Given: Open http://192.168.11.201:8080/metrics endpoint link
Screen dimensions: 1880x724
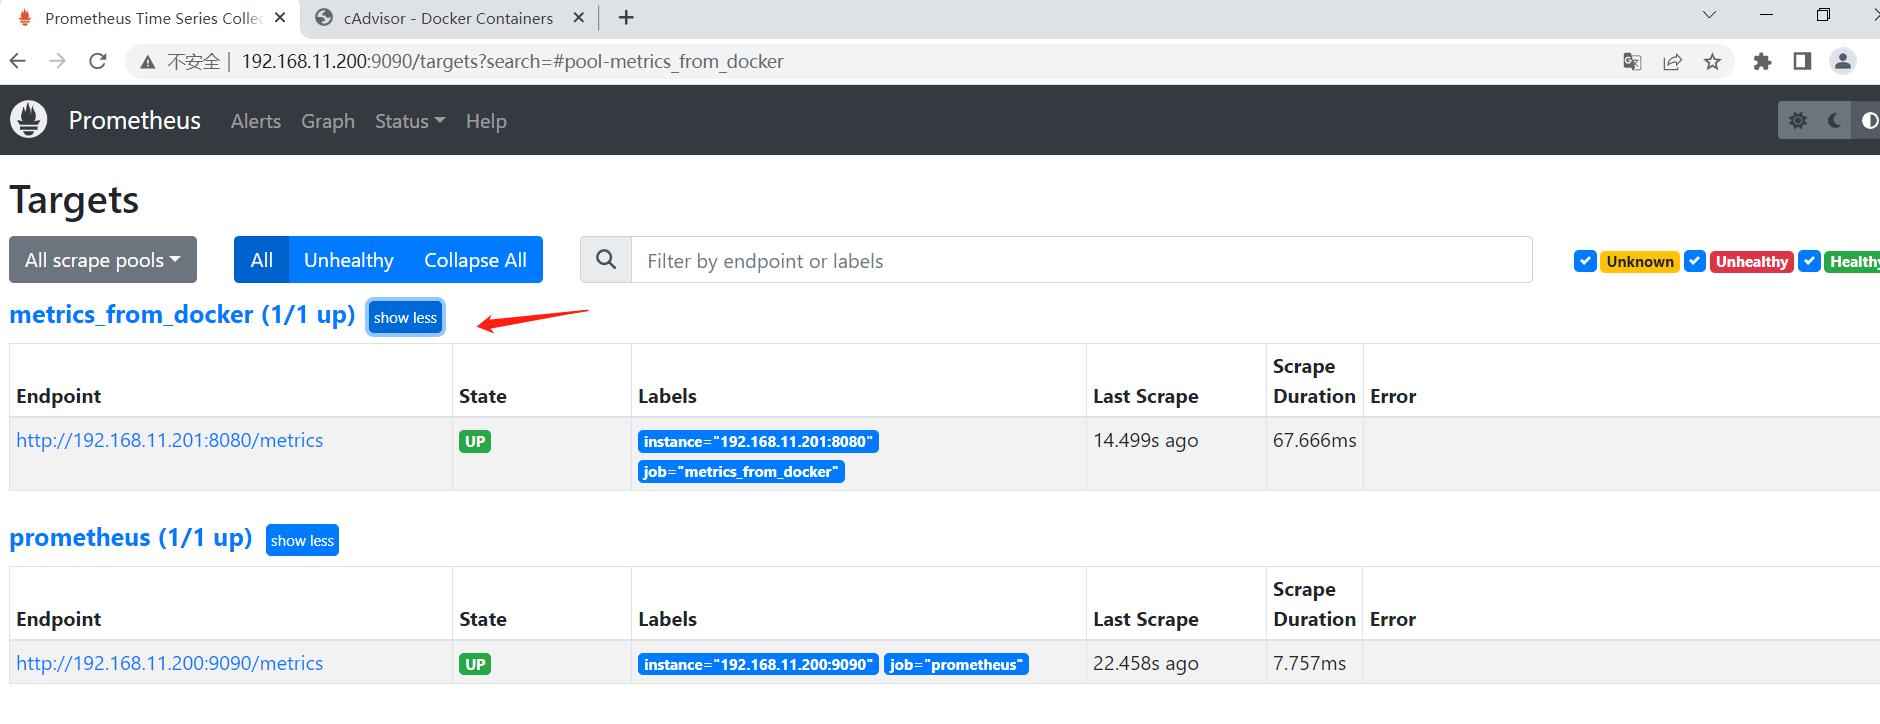Looking at the screenshot, I should click(170, 440).
